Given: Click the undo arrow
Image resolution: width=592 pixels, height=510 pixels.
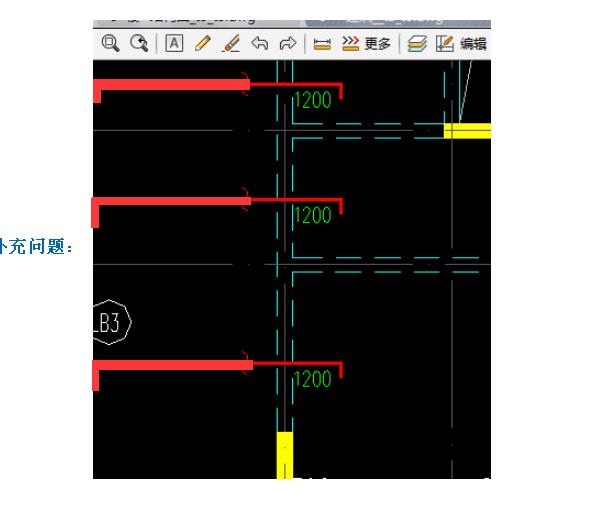Looking at the screenshot, I should (259, 43).
